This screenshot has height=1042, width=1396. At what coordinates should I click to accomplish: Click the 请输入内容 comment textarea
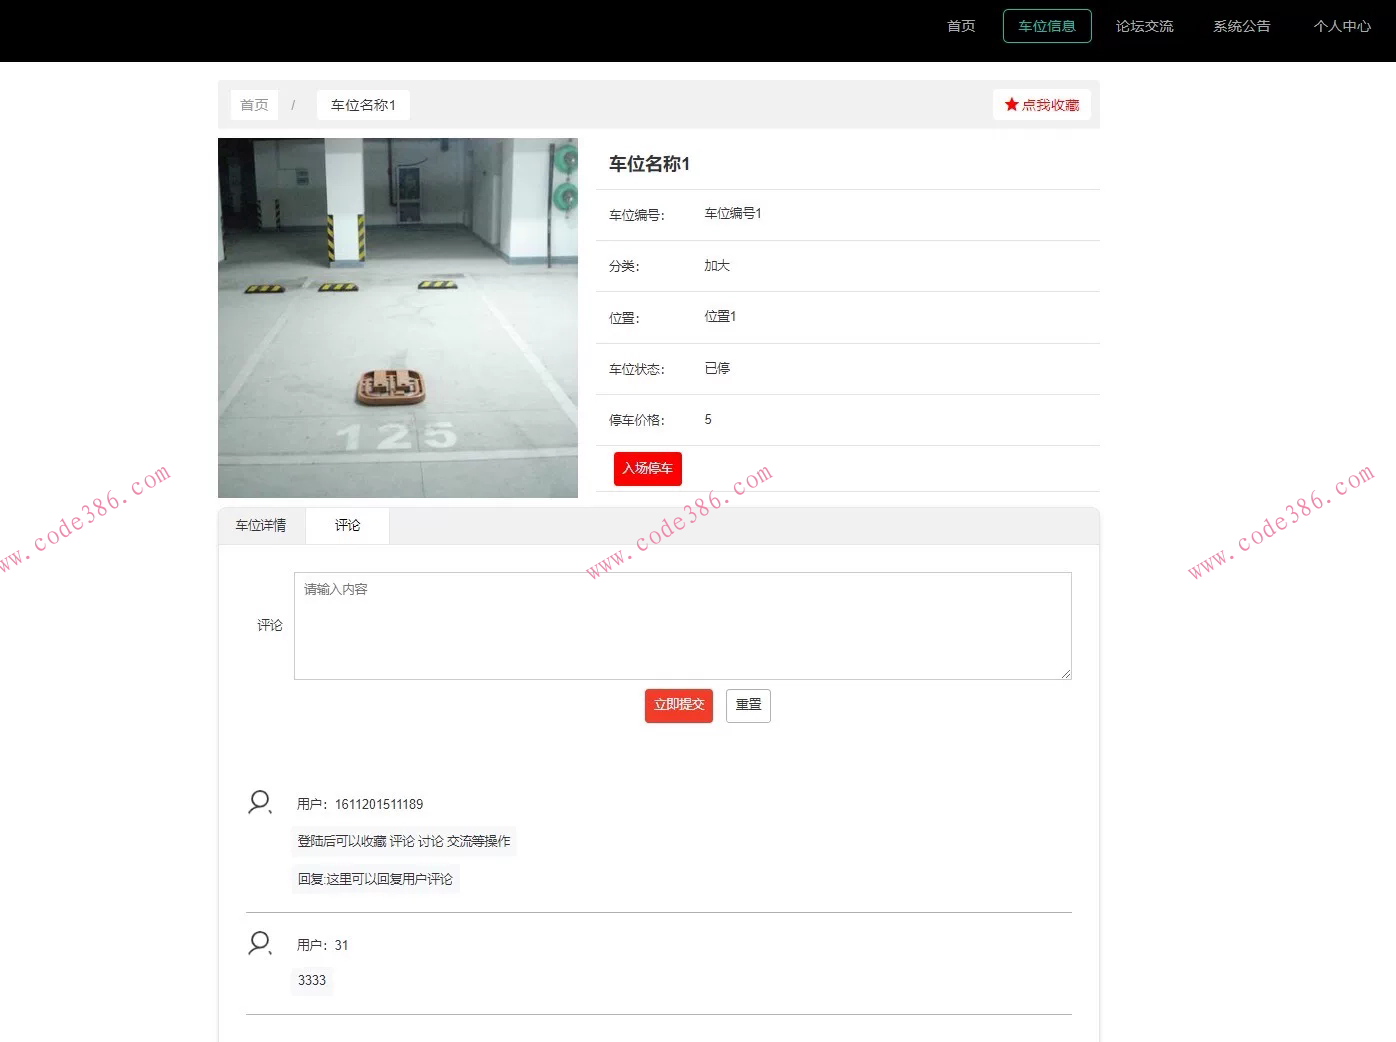click(683, 625)
